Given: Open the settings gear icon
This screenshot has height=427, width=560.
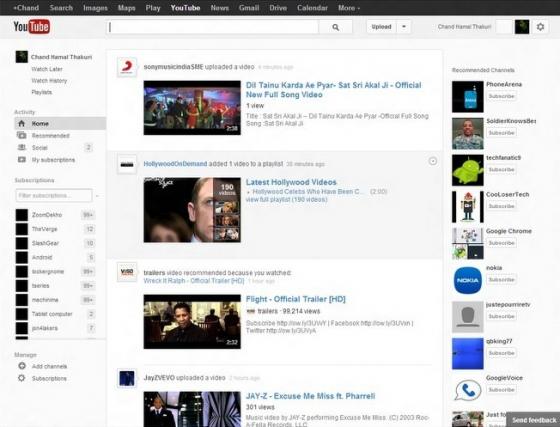Looking at the screenshot, I should 540,27.
